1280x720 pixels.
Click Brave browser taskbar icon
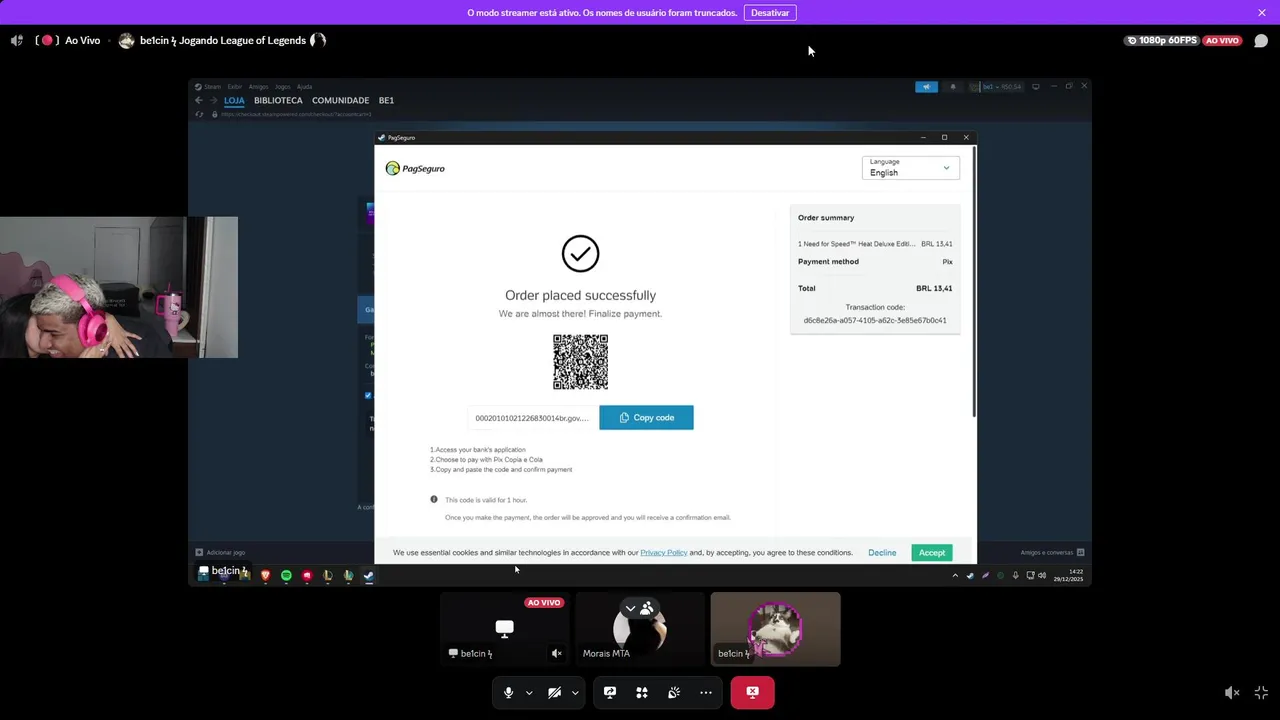(x=265, y=575)
